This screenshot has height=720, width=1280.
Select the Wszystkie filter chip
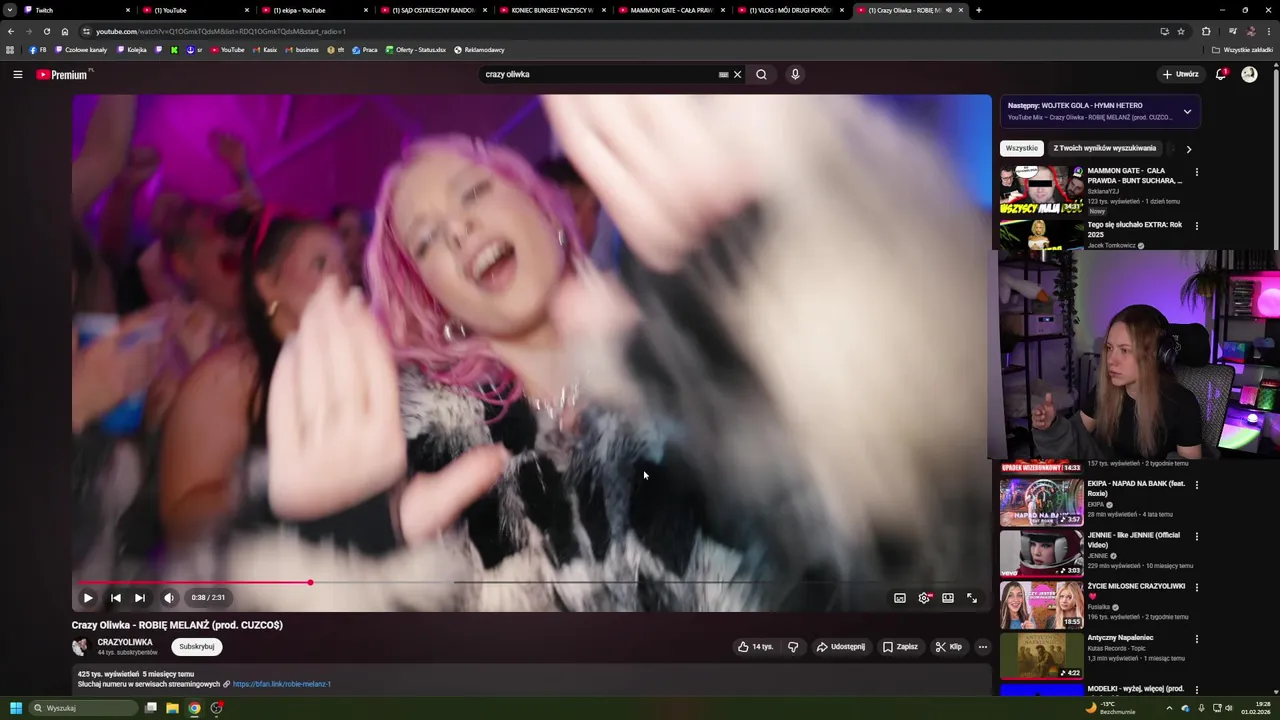(x=1021, y=148)
